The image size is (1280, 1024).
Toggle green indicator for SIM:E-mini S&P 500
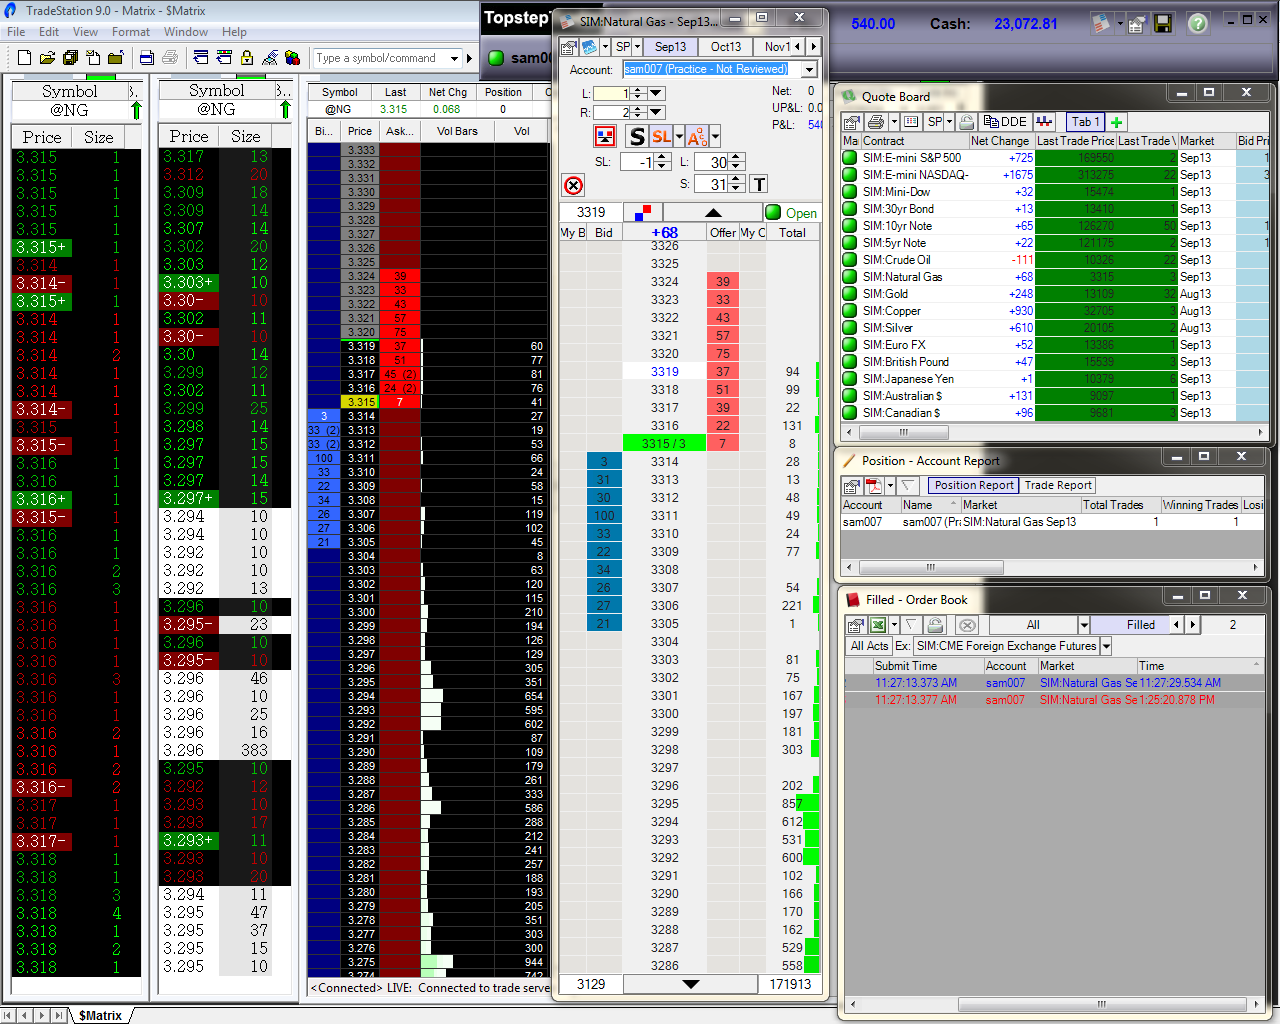pyautogui.click(x=850, y=157)
